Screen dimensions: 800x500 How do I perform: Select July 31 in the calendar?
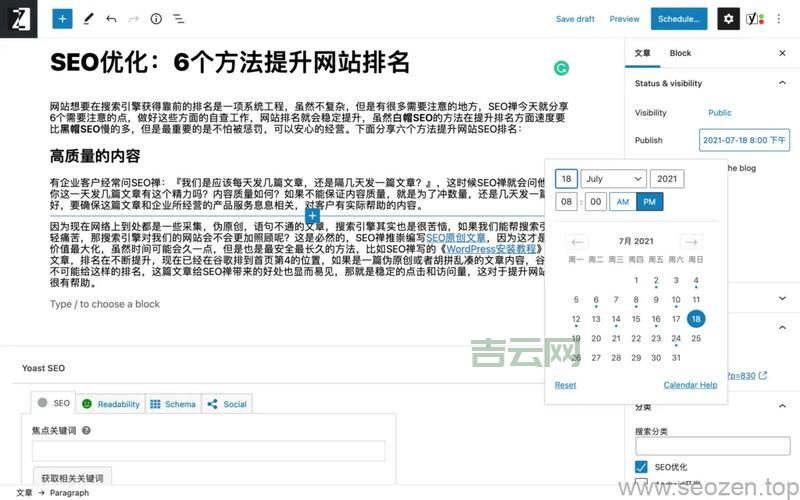(x=676, y=358)
